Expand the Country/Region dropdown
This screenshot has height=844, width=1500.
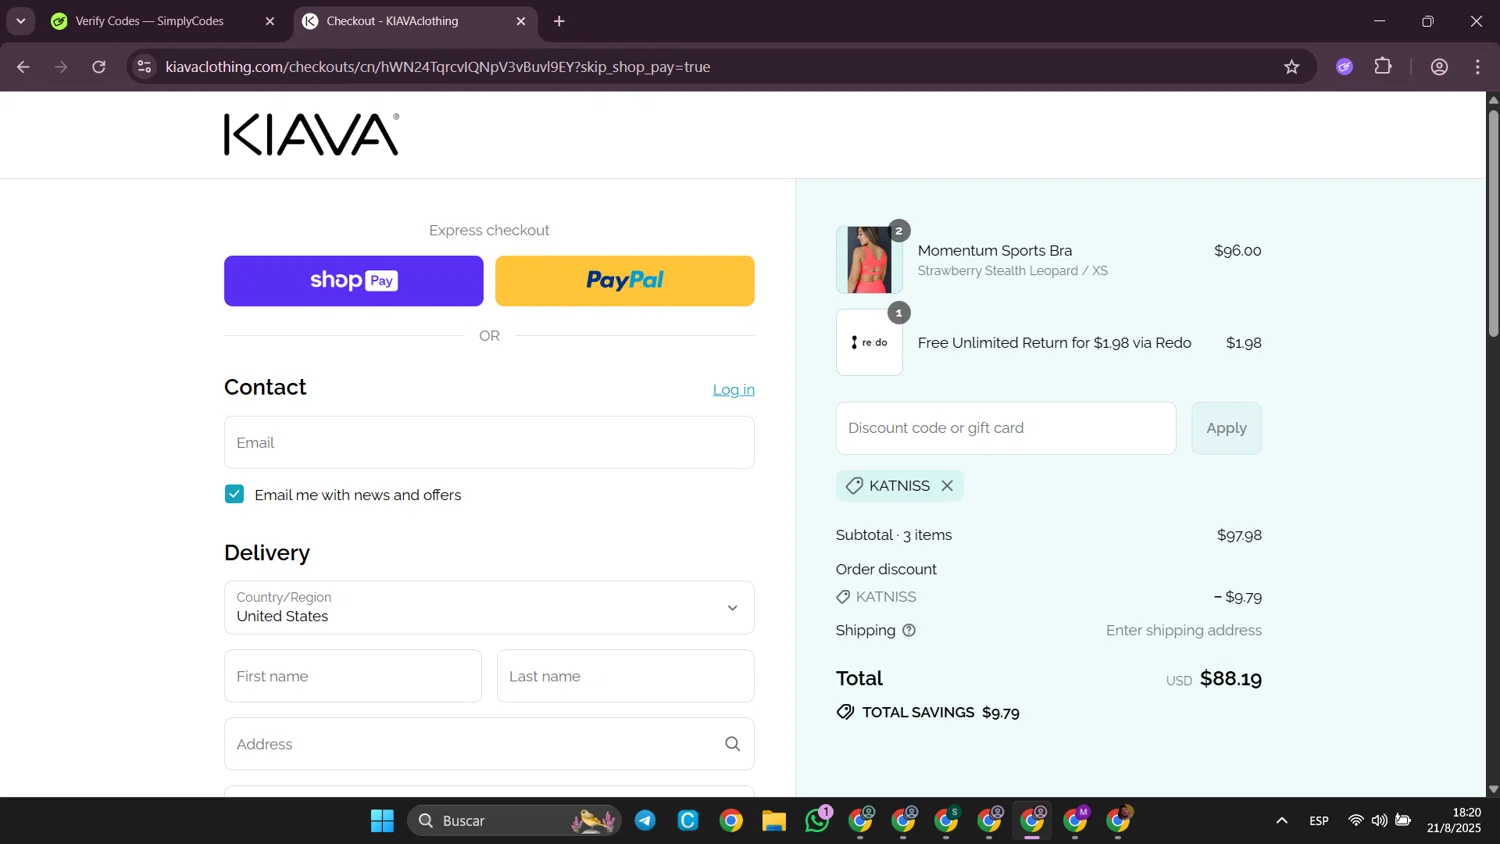point(489,608)
